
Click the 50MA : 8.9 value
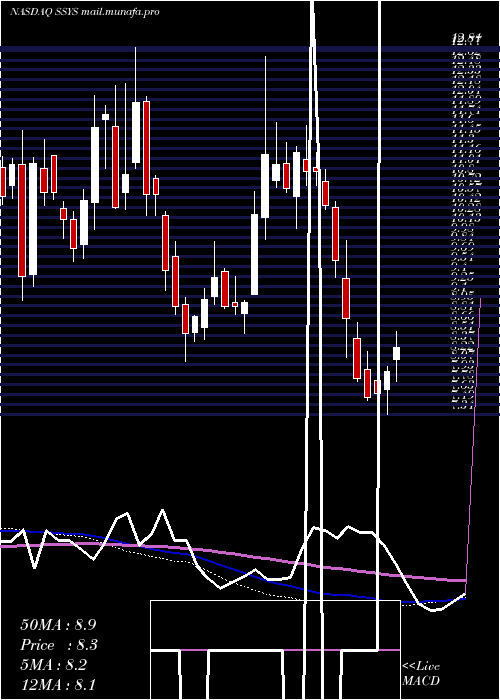tap(58, 625)
